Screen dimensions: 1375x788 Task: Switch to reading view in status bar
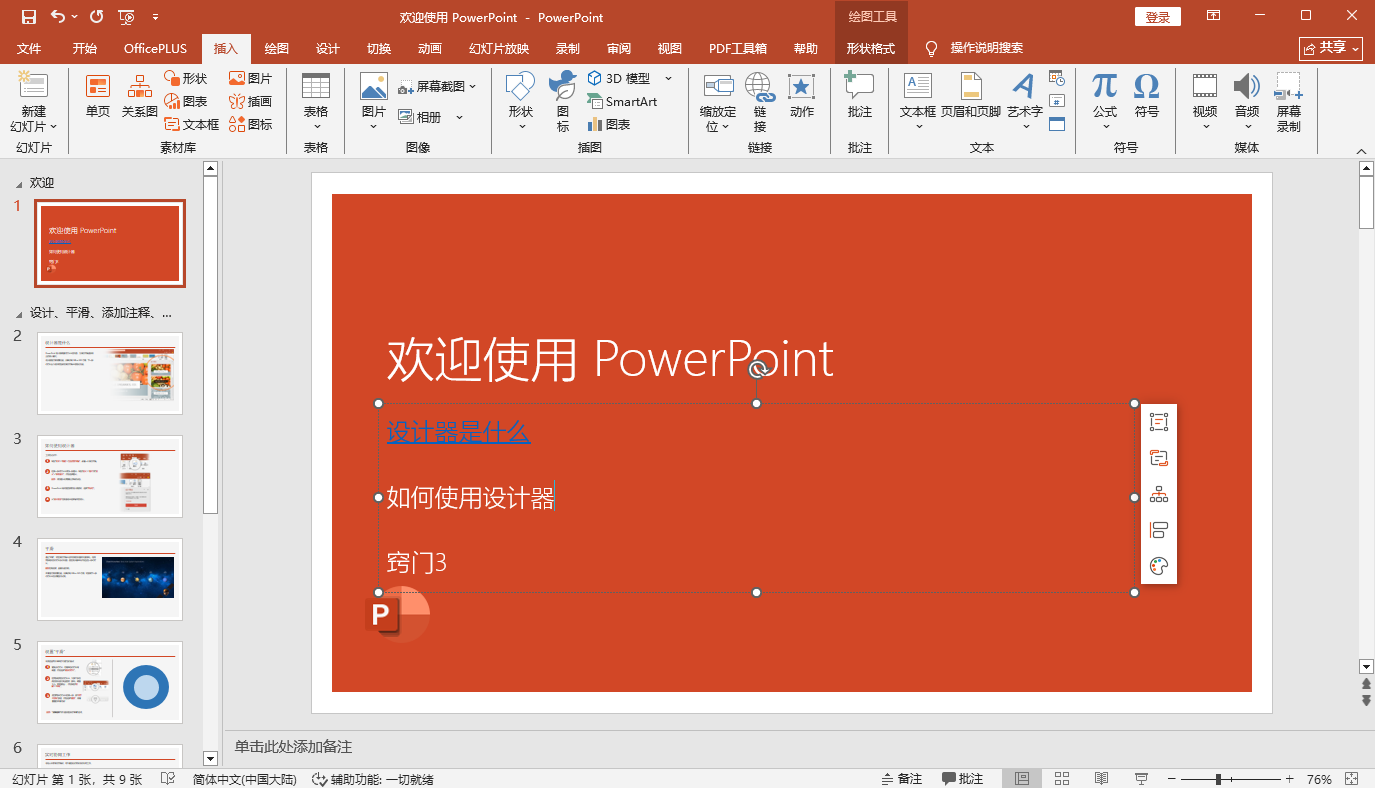[1101, 779]
